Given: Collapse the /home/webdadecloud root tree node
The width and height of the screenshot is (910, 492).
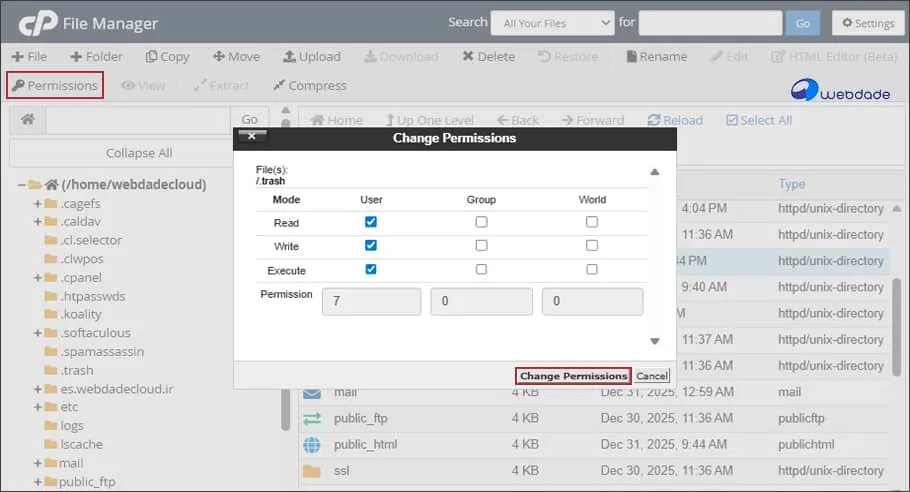Looking at the screenshot, I should [x=21, y=184].
